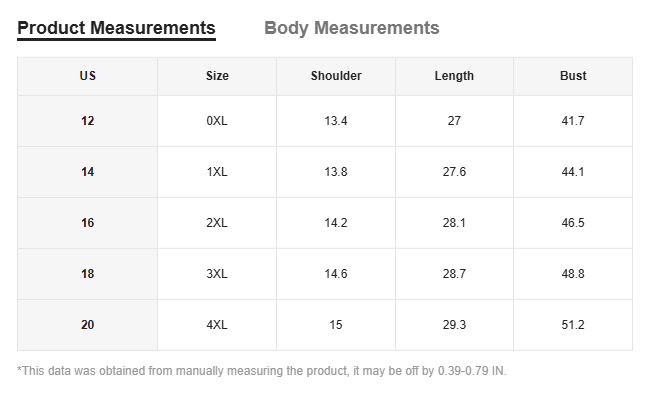Click the 13.8 shoulder value

[x=336, y=172]
